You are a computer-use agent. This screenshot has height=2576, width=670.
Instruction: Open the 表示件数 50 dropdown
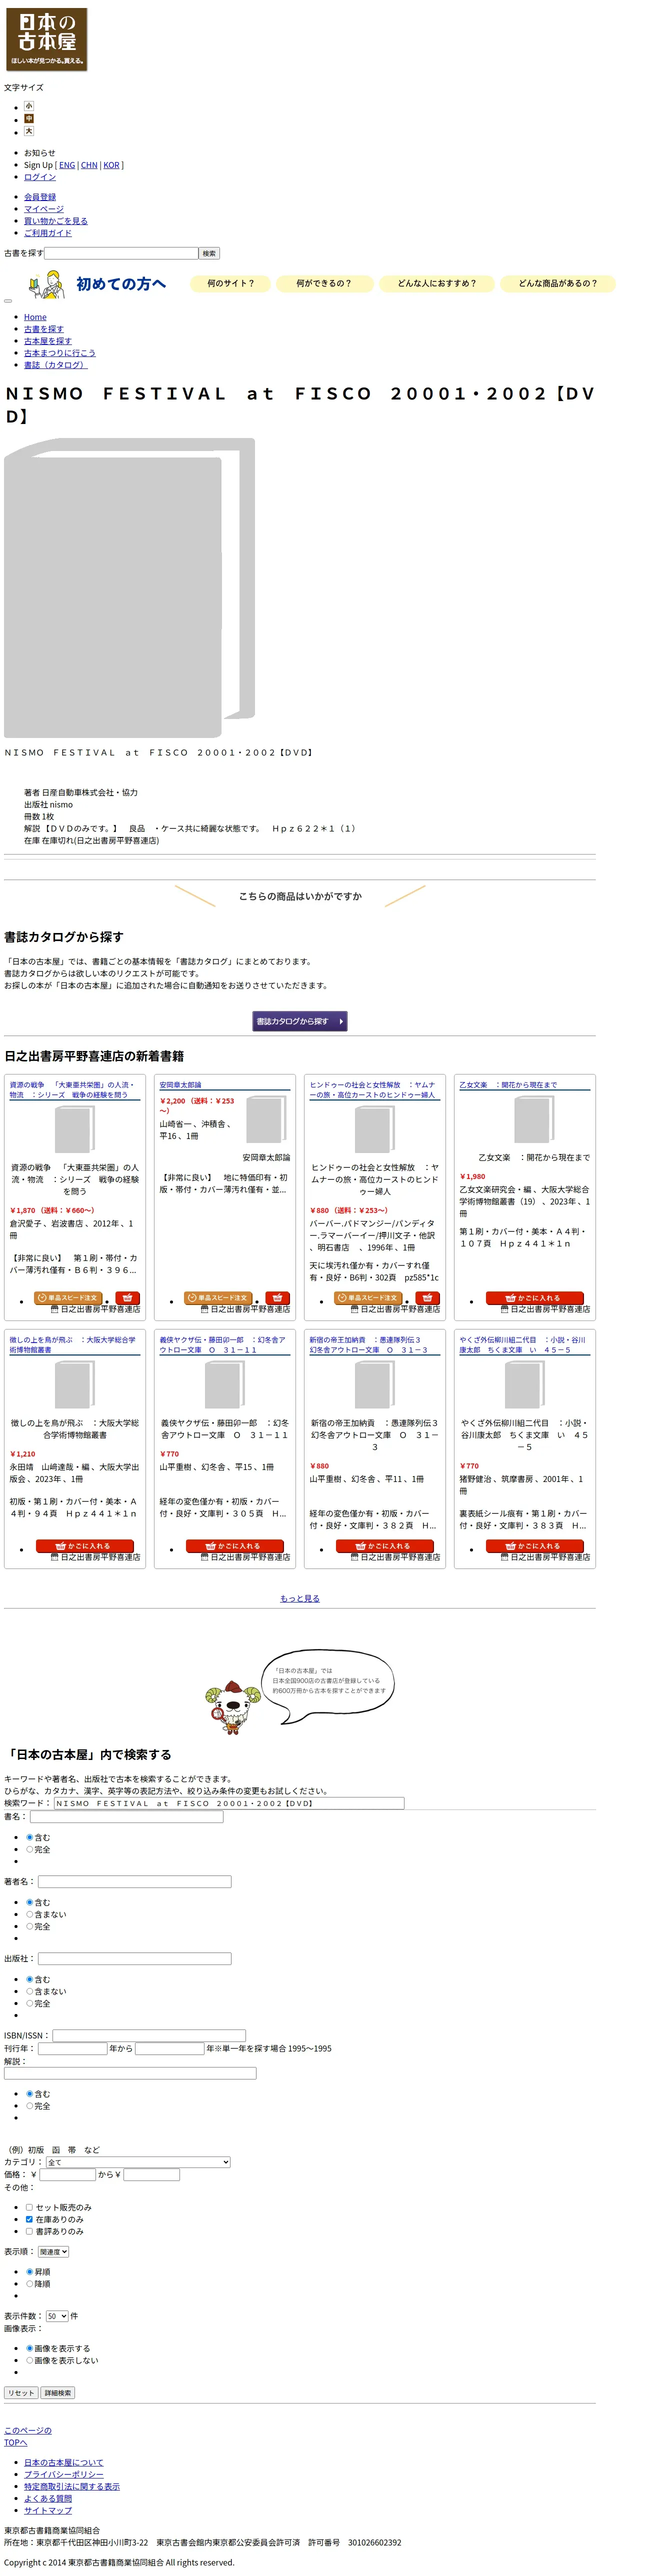(x=57, y=2316)
